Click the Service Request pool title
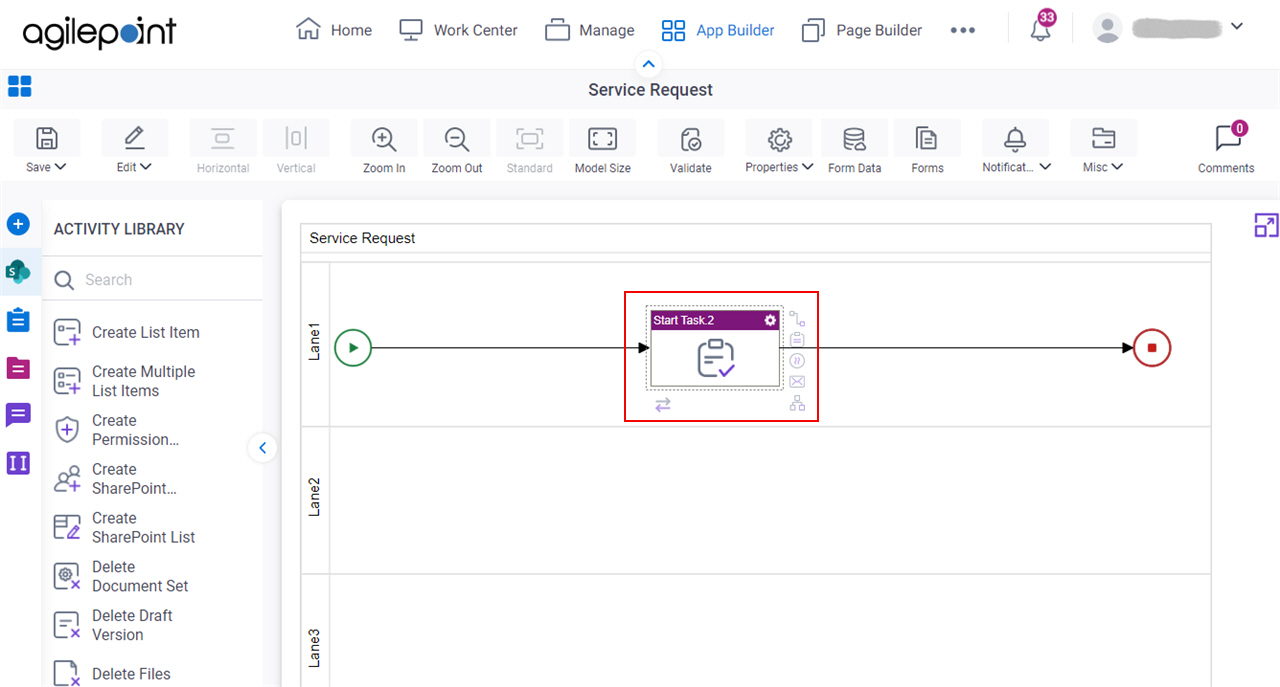The width and height of the screenshot is (1280, 687). (x=362, y=238)
